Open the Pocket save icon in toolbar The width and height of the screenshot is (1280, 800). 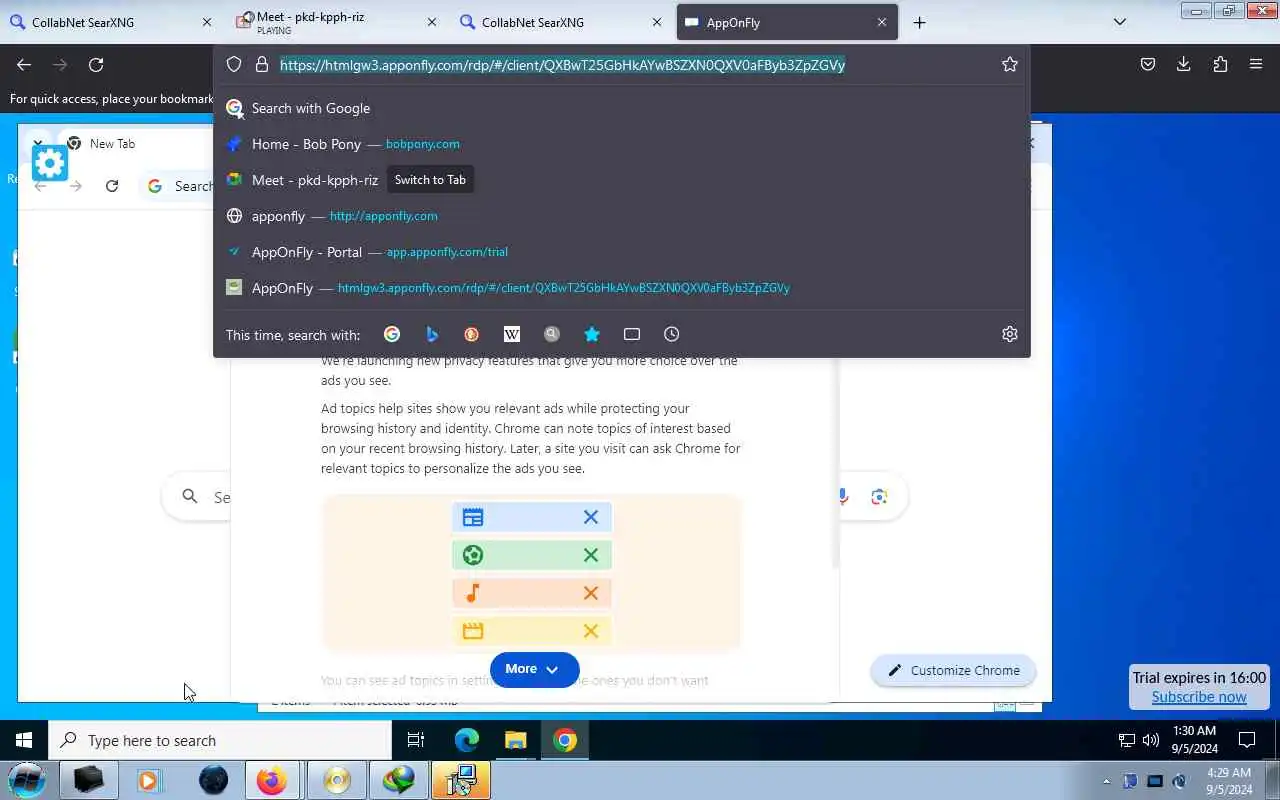(1148, 65)
